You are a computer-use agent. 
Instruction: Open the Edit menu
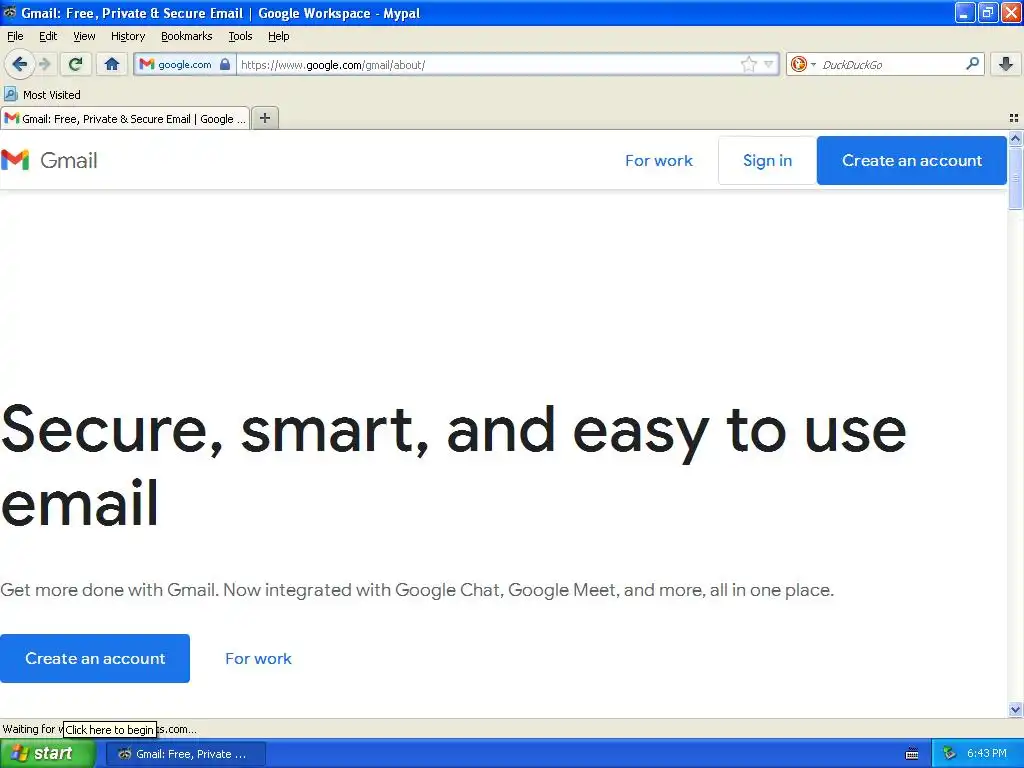[x=48, y=37]
